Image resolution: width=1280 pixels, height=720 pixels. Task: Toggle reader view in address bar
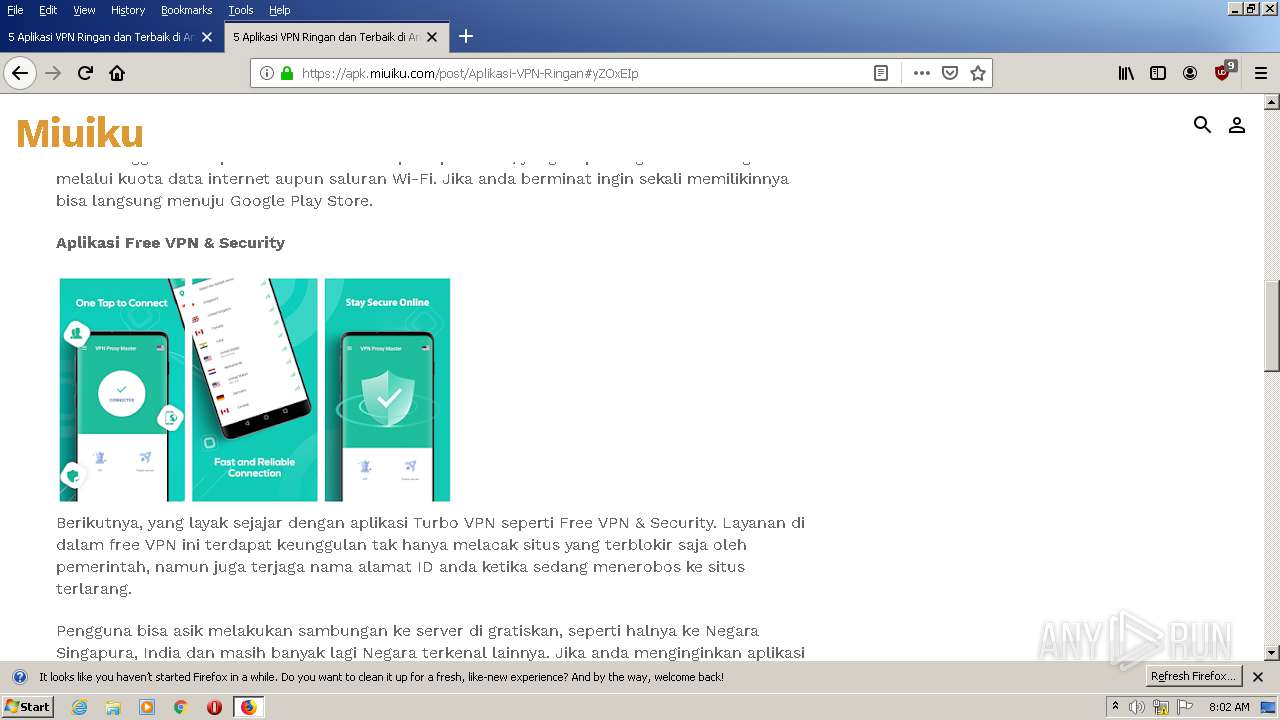pos(881,73)
